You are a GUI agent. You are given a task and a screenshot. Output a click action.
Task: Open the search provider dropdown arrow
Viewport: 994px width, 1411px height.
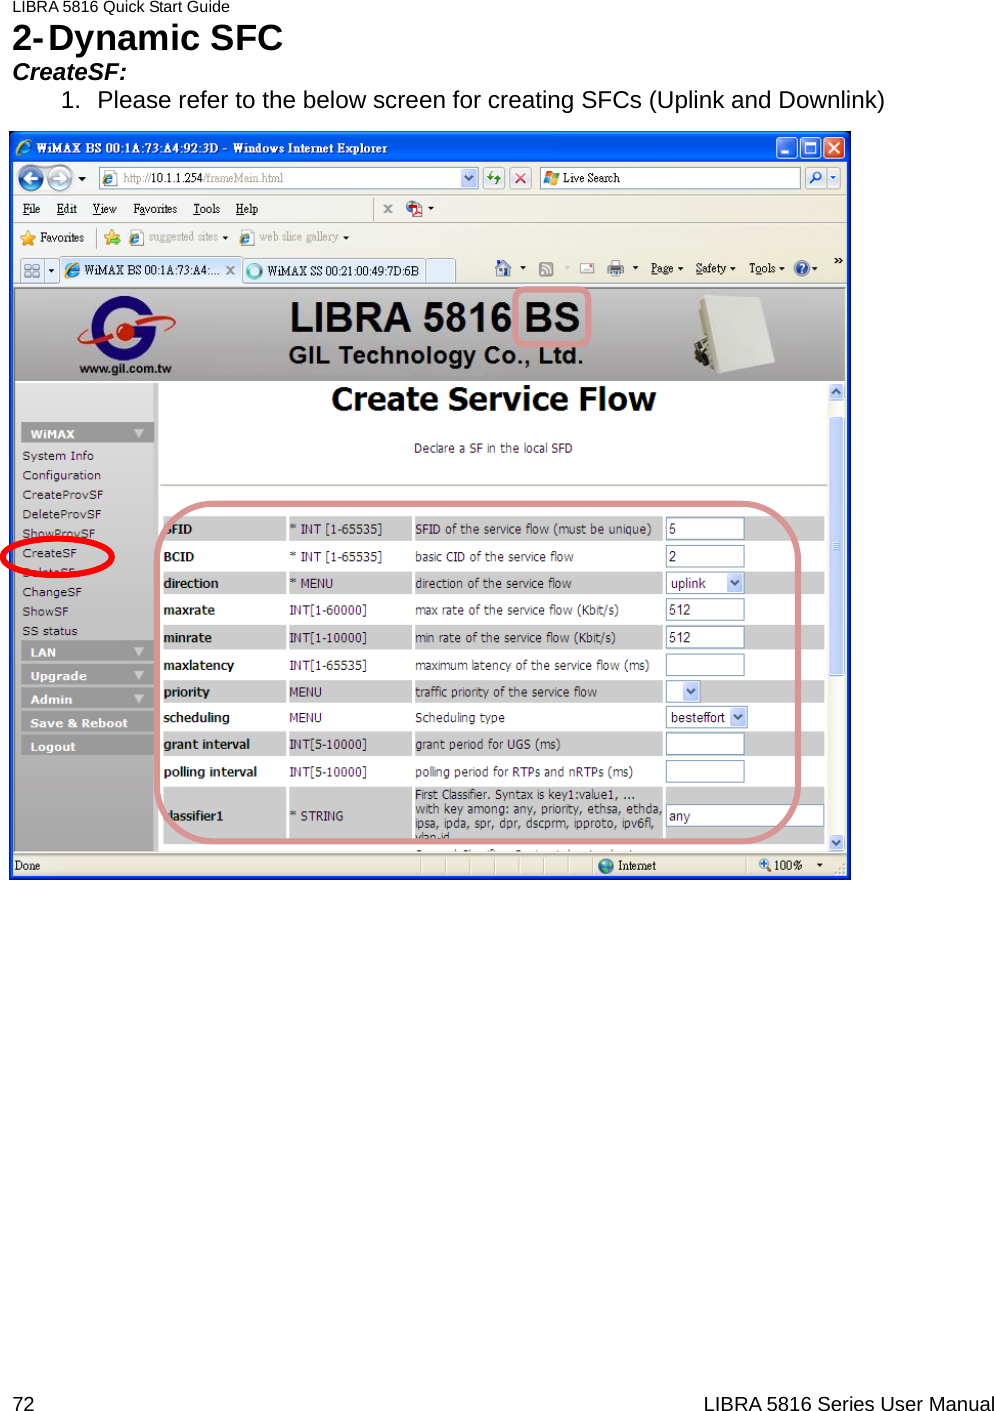click(x=833, y=178)
